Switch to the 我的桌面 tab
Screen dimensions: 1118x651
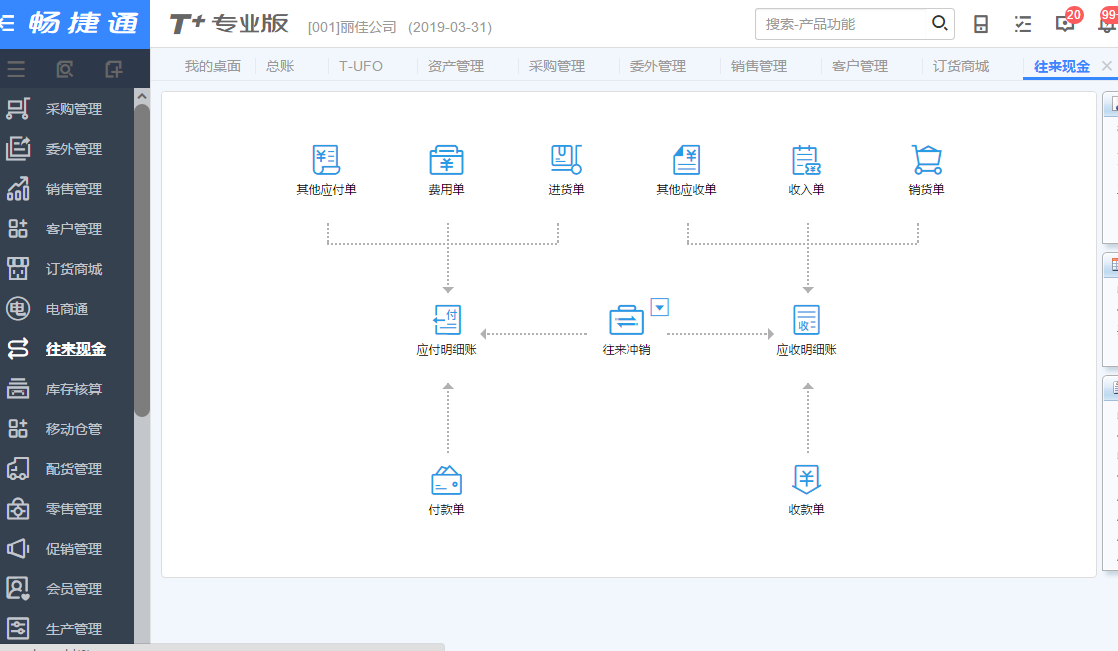[x=212, y=66]
